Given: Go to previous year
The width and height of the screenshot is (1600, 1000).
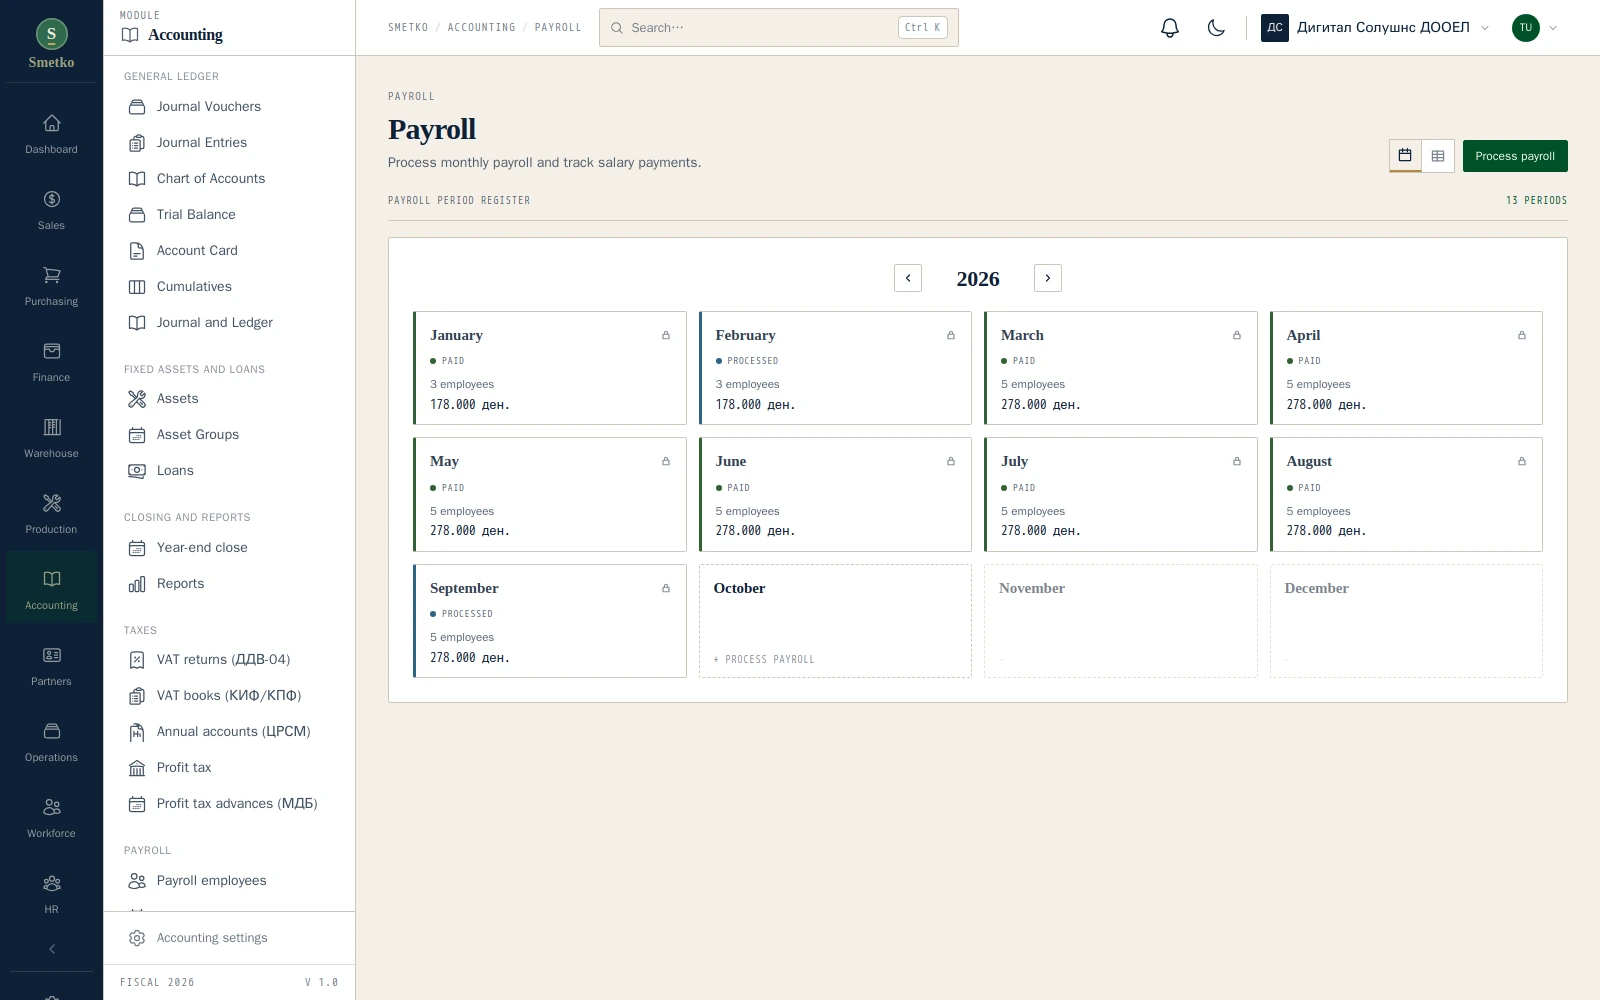Looking at the screenshot, I should (x=908, y=278).
